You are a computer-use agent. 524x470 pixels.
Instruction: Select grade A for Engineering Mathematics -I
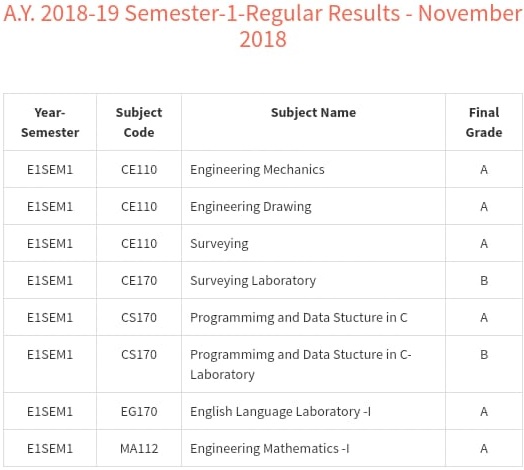tap(484, 448)
